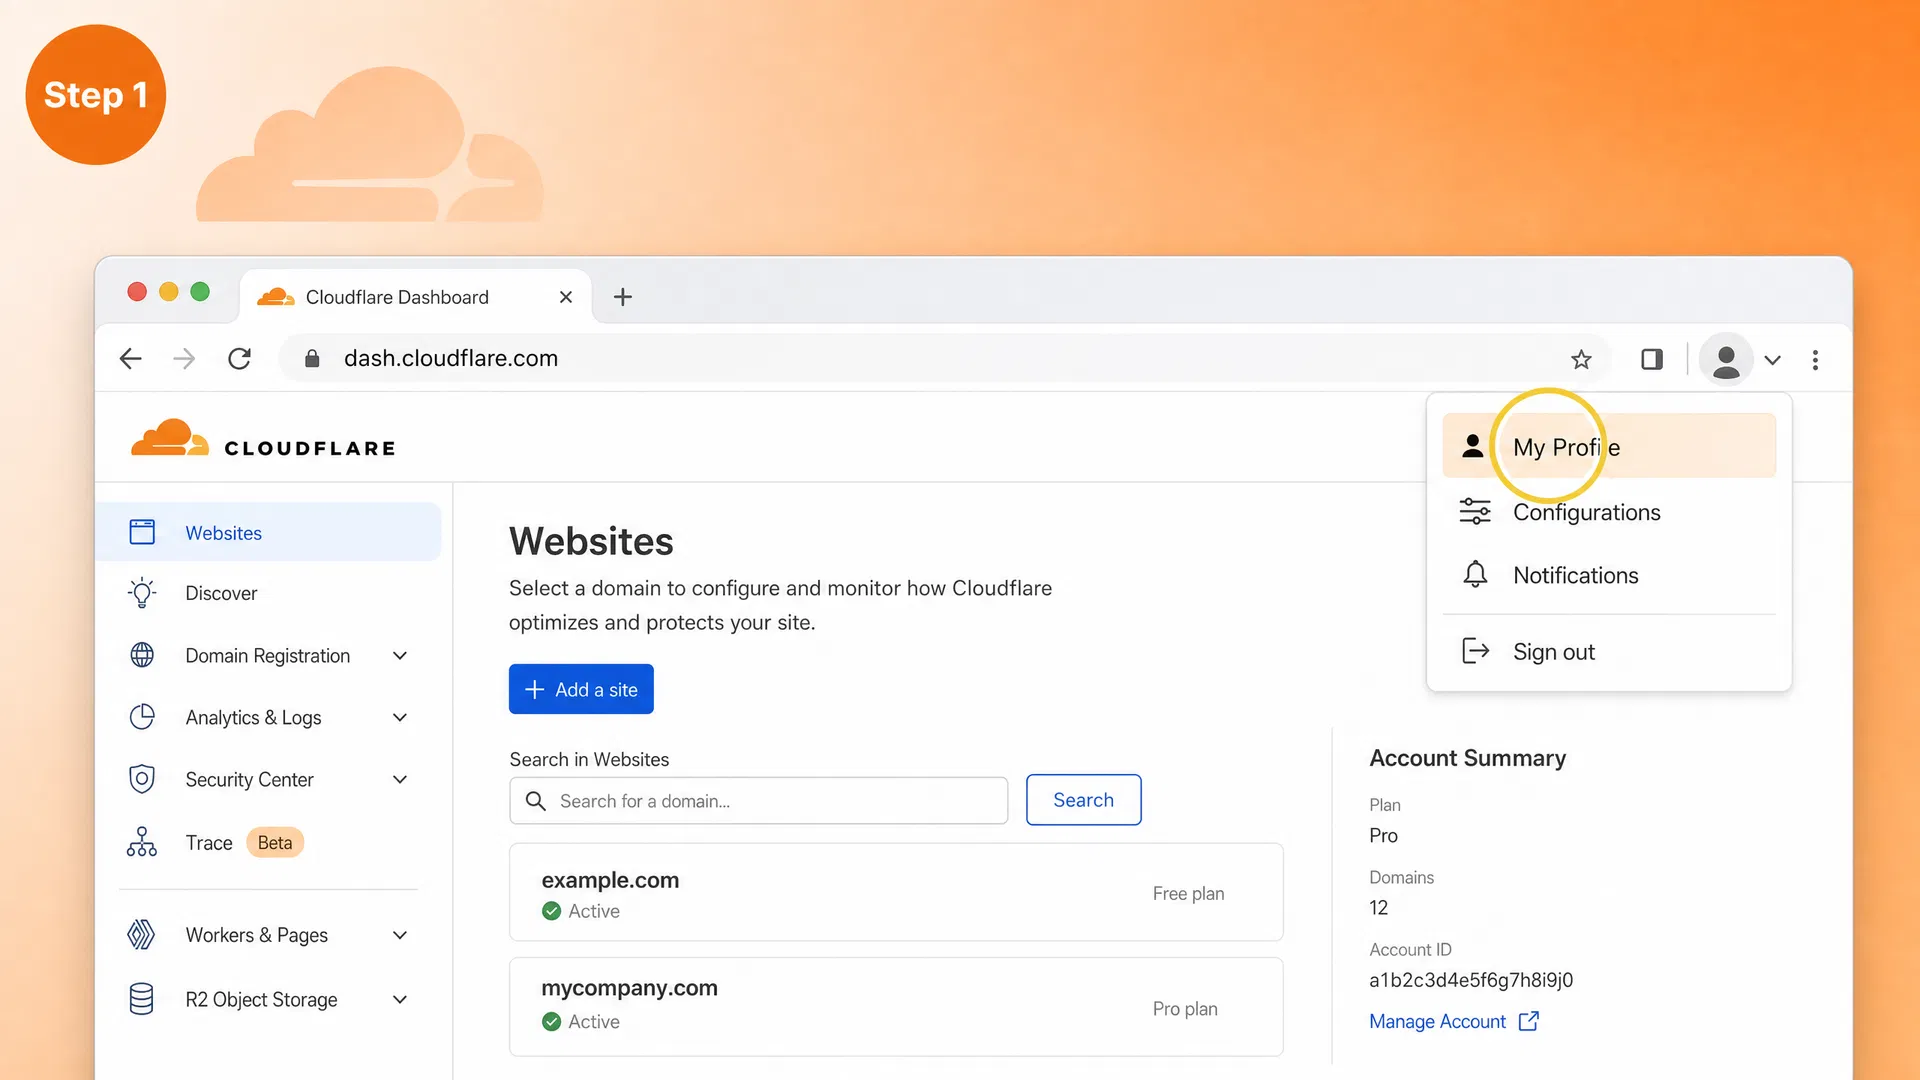Click R2 Object Storage label in sidebar
Viewport: 1920px width, 1080px height.
point(261,999)
